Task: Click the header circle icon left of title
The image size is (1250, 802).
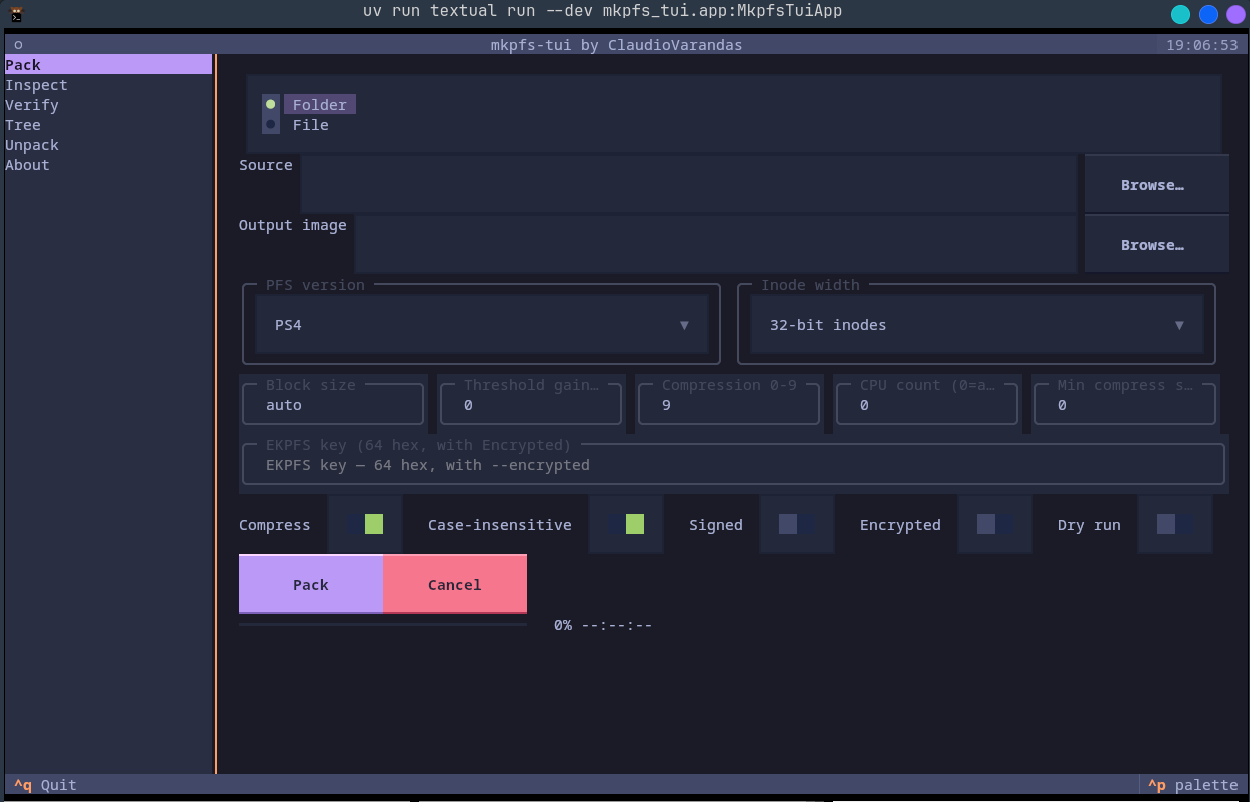Action: point(18,45)
